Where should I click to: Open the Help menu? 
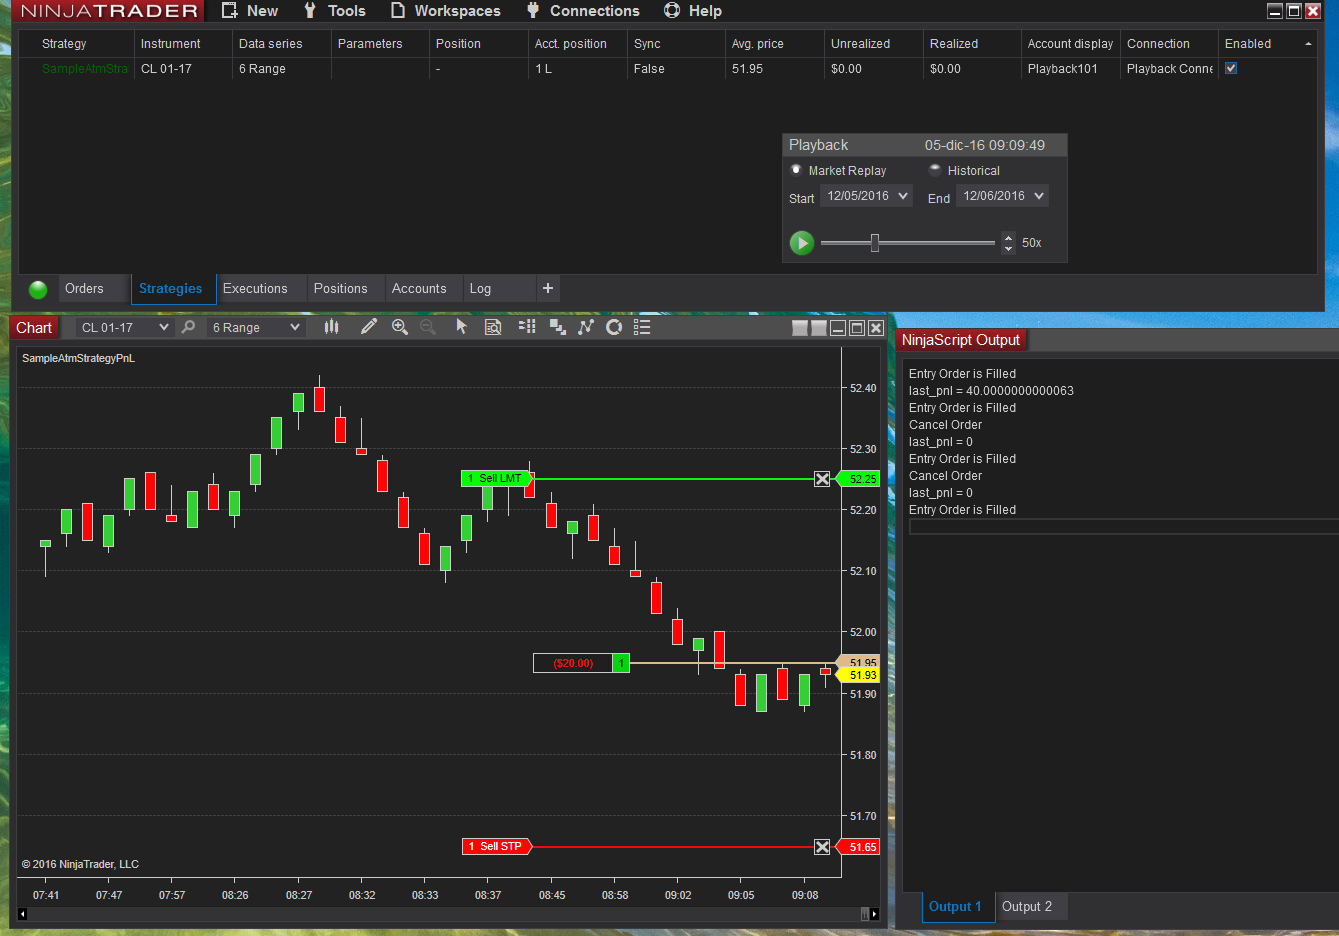pyautogui.click(x=693, y=11)
